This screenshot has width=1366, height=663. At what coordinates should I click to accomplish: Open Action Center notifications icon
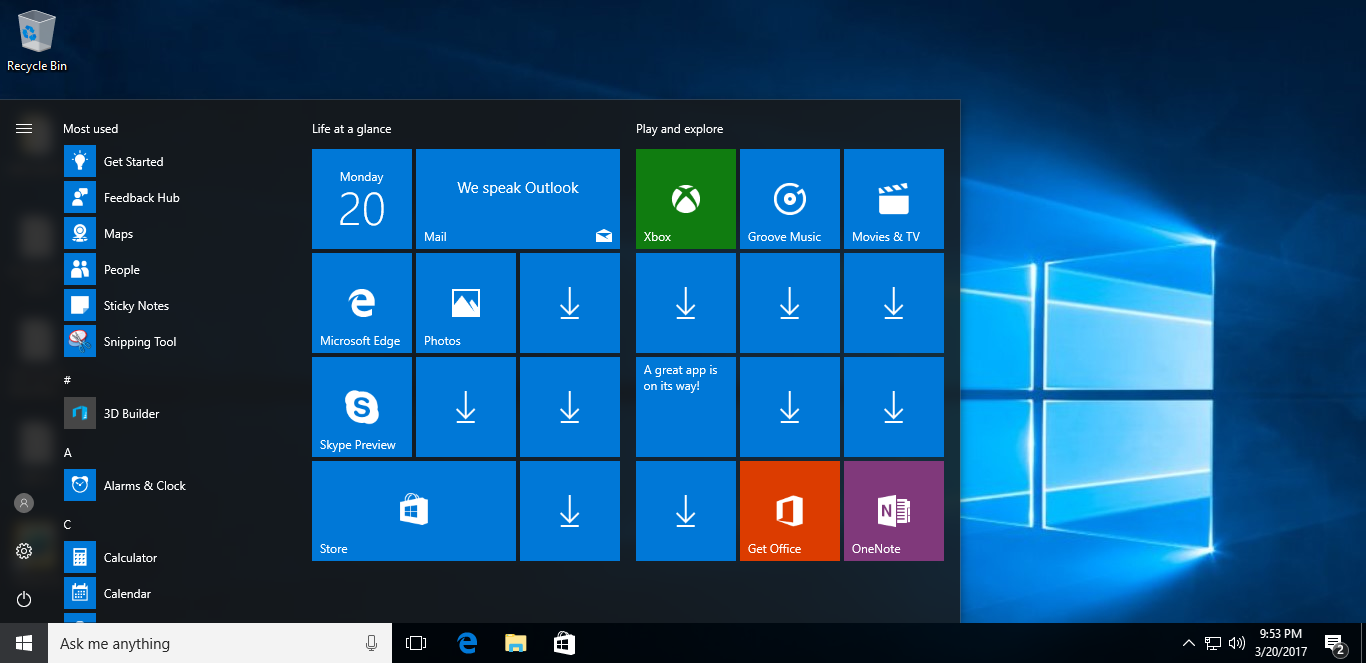(1334, 644)
